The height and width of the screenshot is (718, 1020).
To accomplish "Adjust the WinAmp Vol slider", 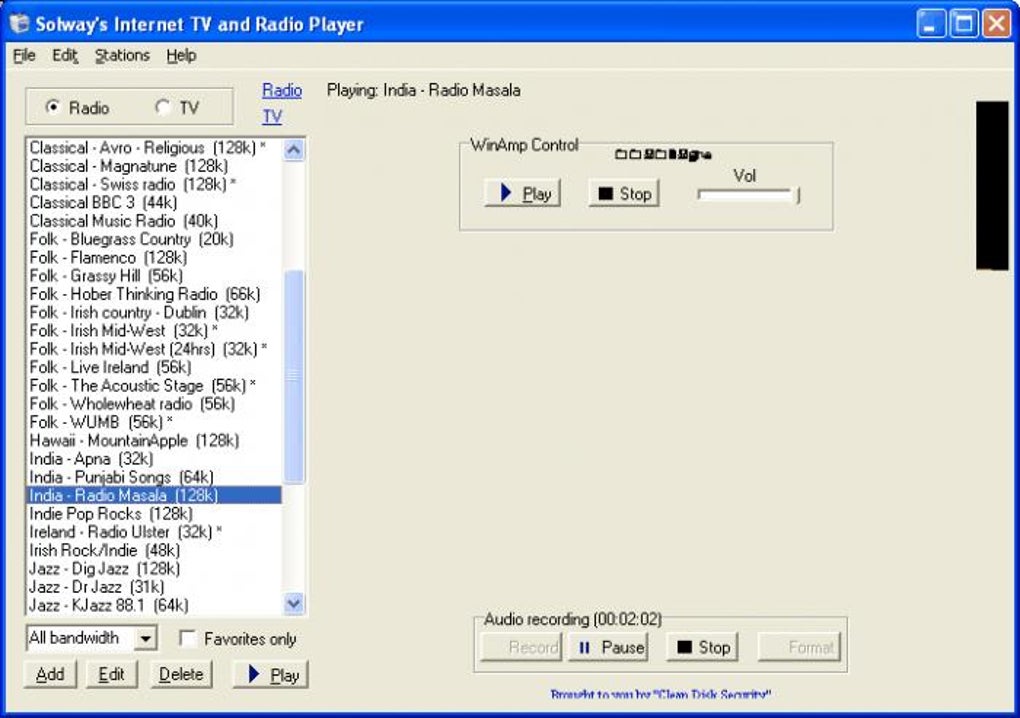I will (748, 194).
